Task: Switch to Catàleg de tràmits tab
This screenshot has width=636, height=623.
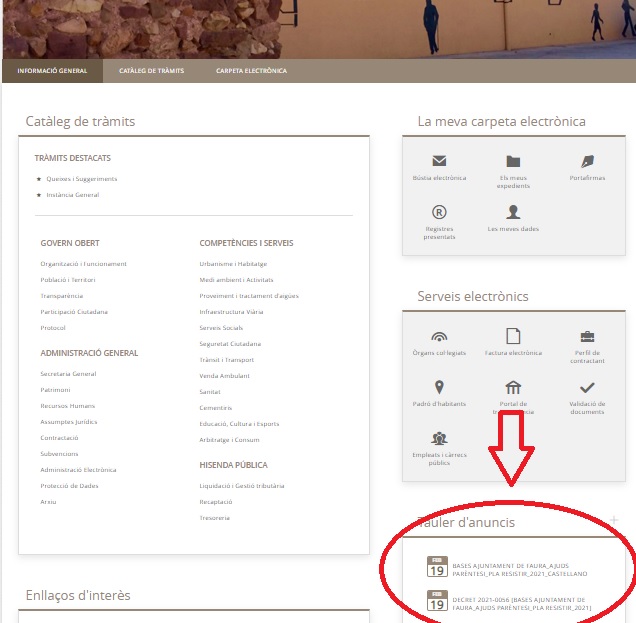Action: [x=151, y=71]
